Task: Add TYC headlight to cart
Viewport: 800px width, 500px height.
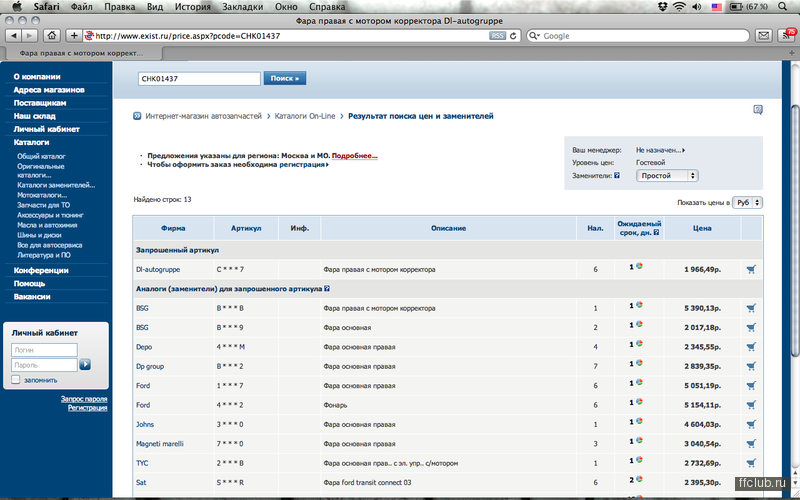Action: coord(751,463)
